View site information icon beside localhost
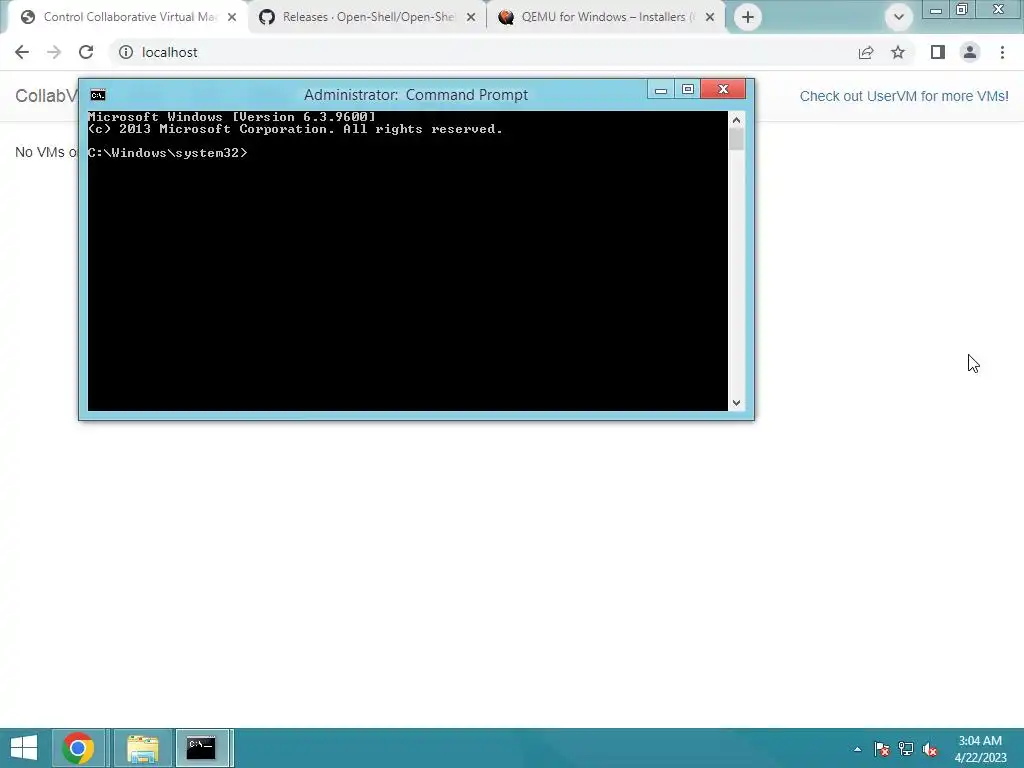 click(x=125, y=52)
